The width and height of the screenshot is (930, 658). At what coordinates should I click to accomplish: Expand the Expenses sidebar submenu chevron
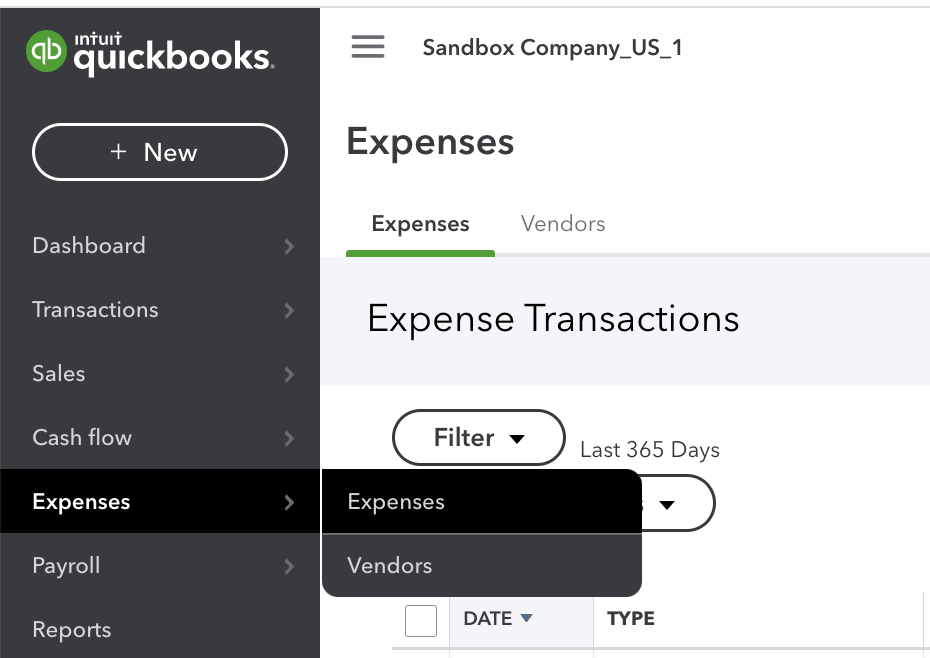(289, 502)
